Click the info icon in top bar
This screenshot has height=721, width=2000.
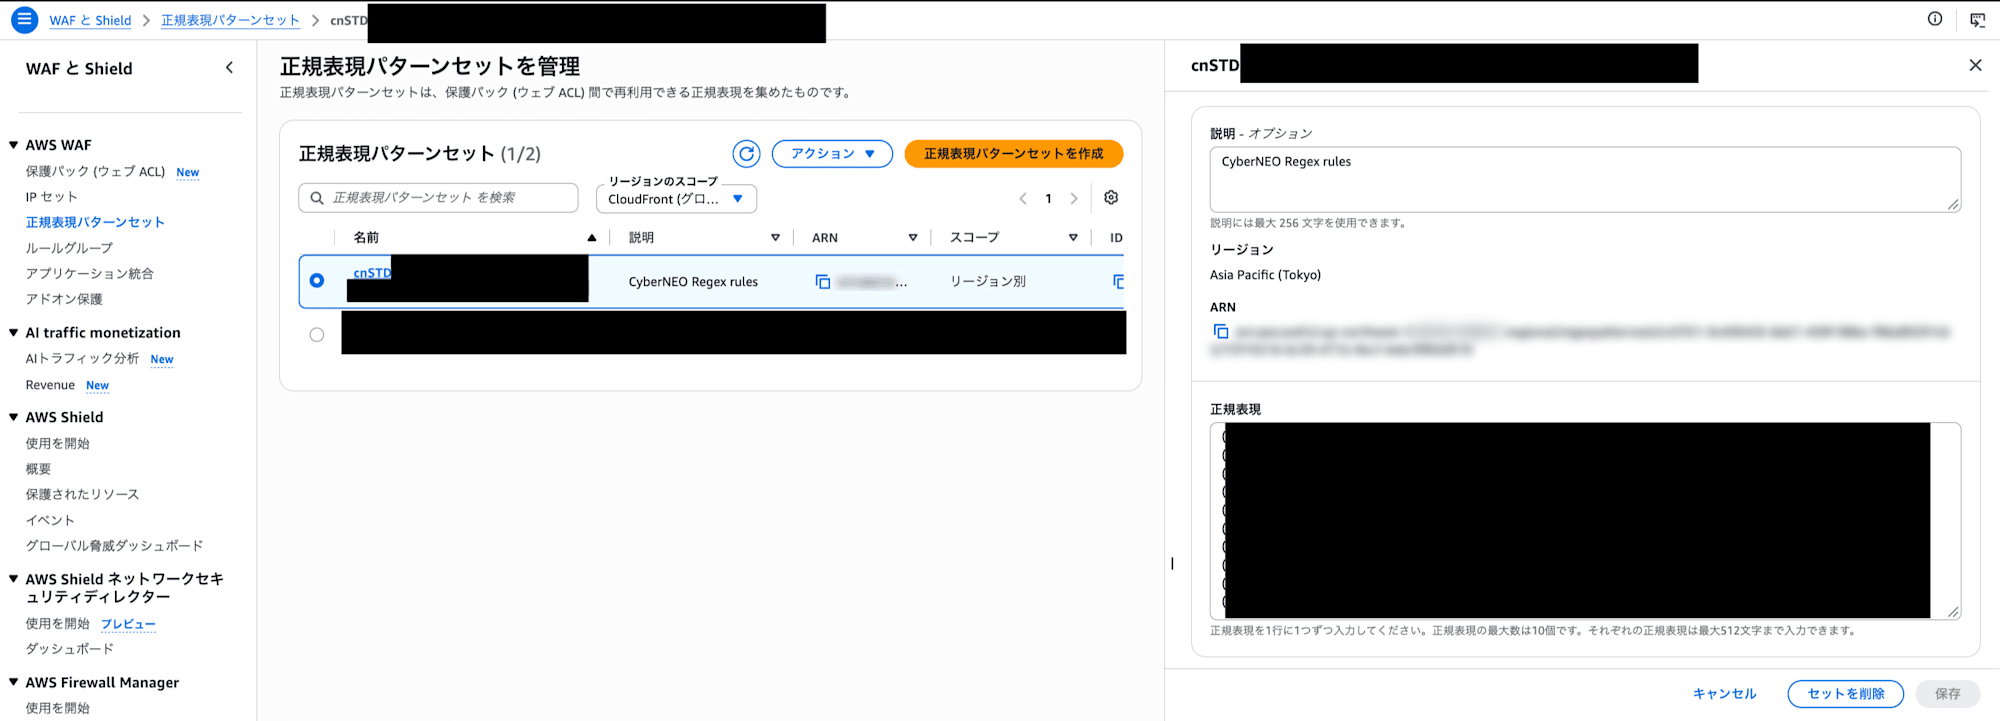1935,19
